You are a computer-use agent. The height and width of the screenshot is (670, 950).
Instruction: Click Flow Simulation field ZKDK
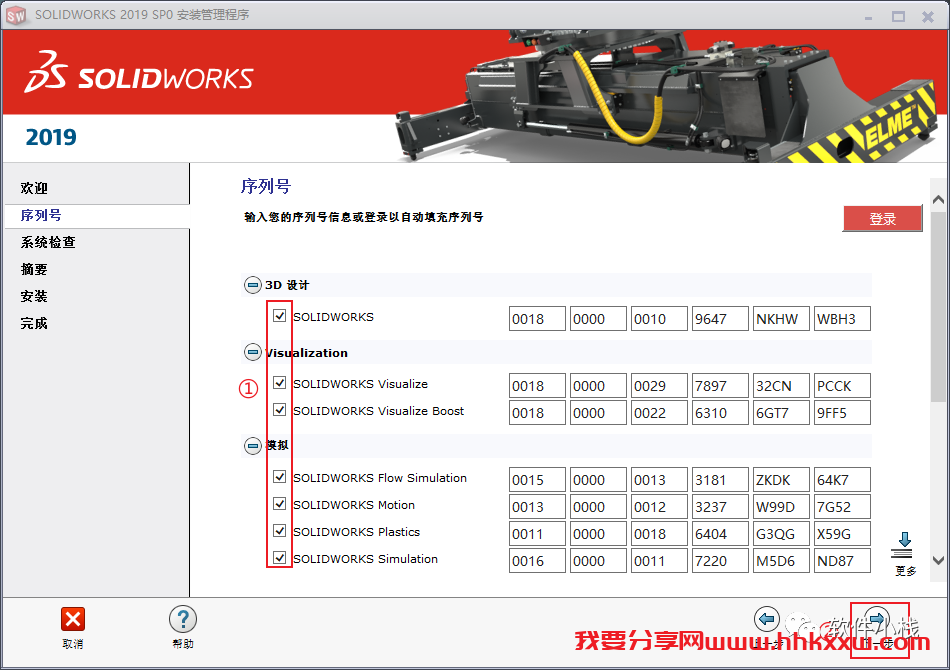click(x=782, y=480)
